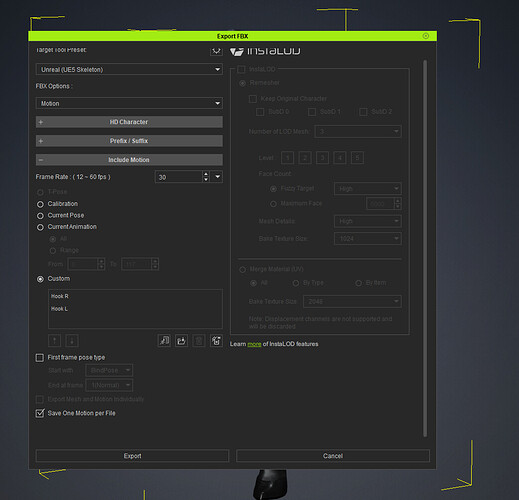Open the 'more' InstaLOD features link

point(254,344)
